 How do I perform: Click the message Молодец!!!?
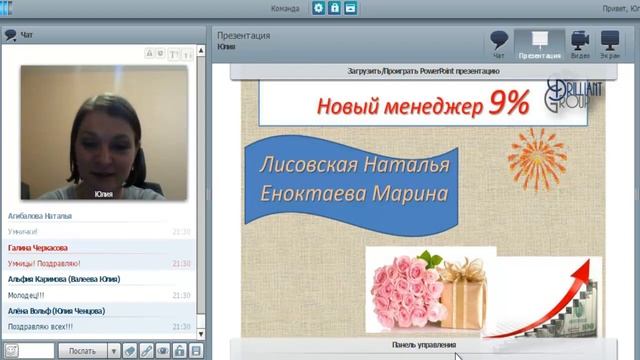click(x=26, y=295)
